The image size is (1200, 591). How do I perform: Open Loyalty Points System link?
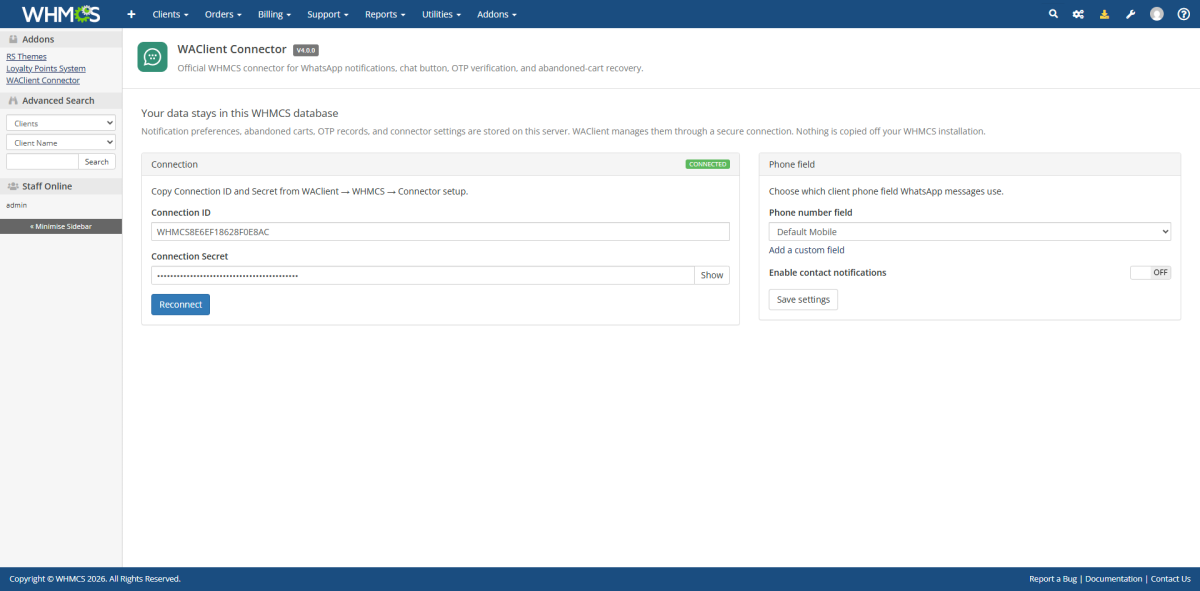(x=46, y=68)
